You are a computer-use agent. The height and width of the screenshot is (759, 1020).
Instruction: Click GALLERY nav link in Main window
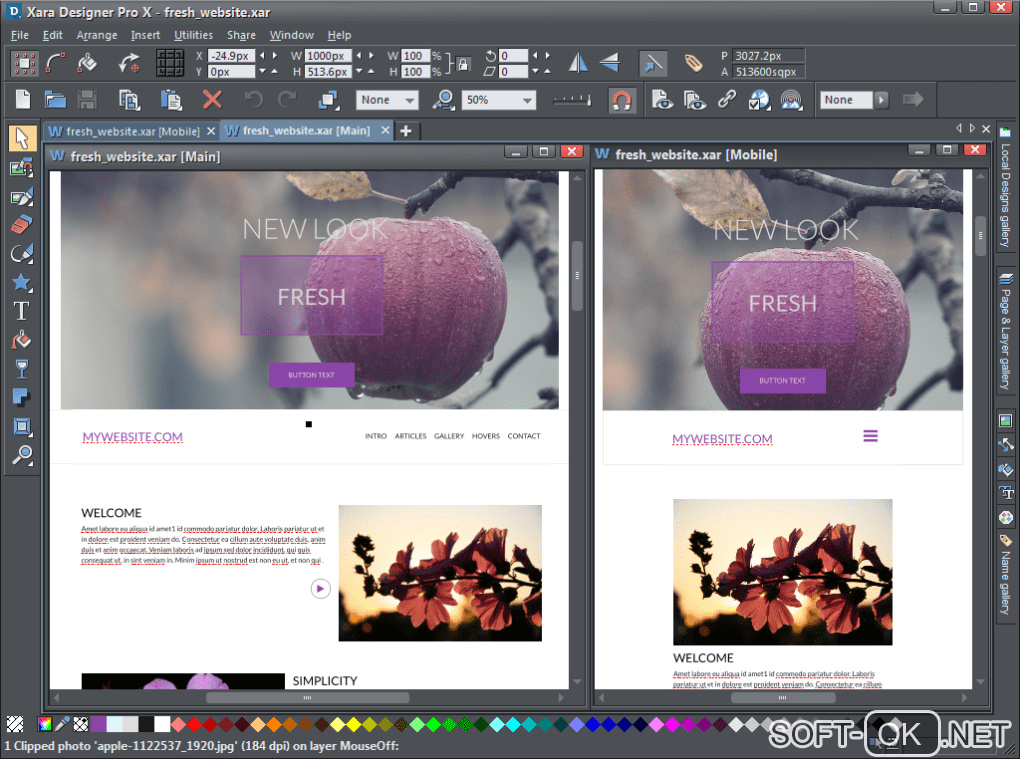coord(449,436)
